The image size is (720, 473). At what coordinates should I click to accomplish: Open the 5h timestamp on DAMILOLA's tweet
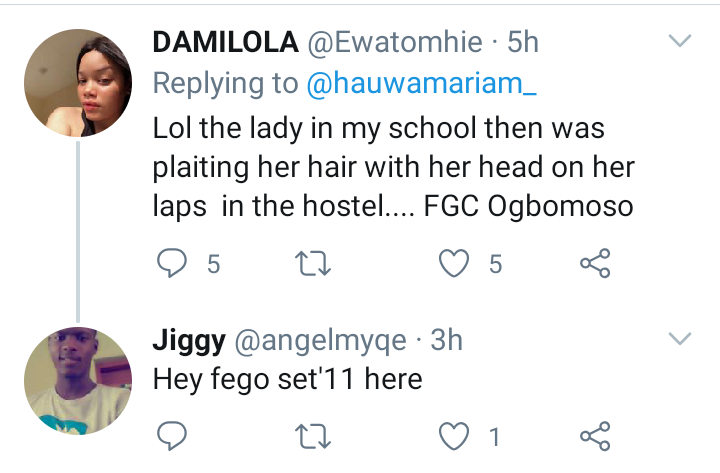[524, 42]
